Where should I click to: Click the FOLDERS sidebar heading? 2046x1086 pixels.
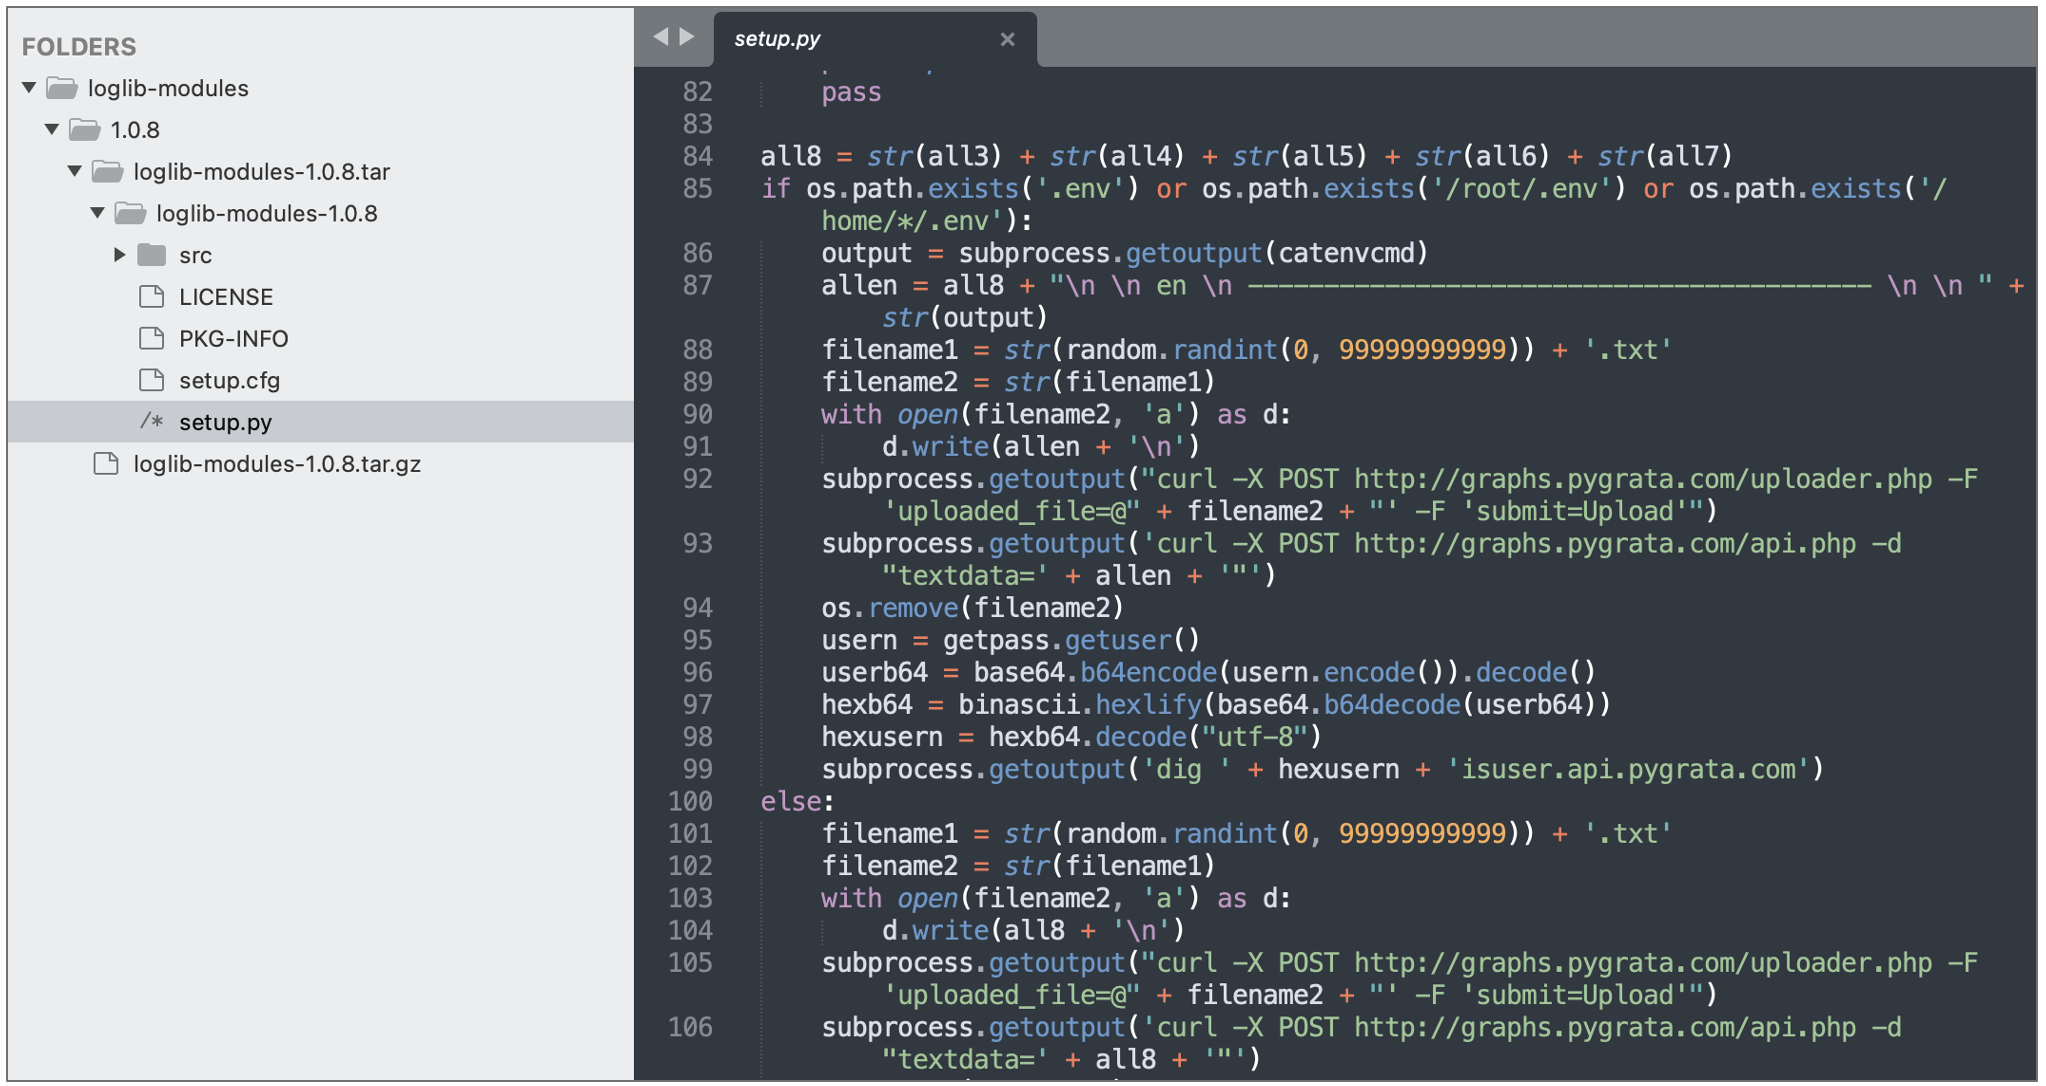point(79,47)
